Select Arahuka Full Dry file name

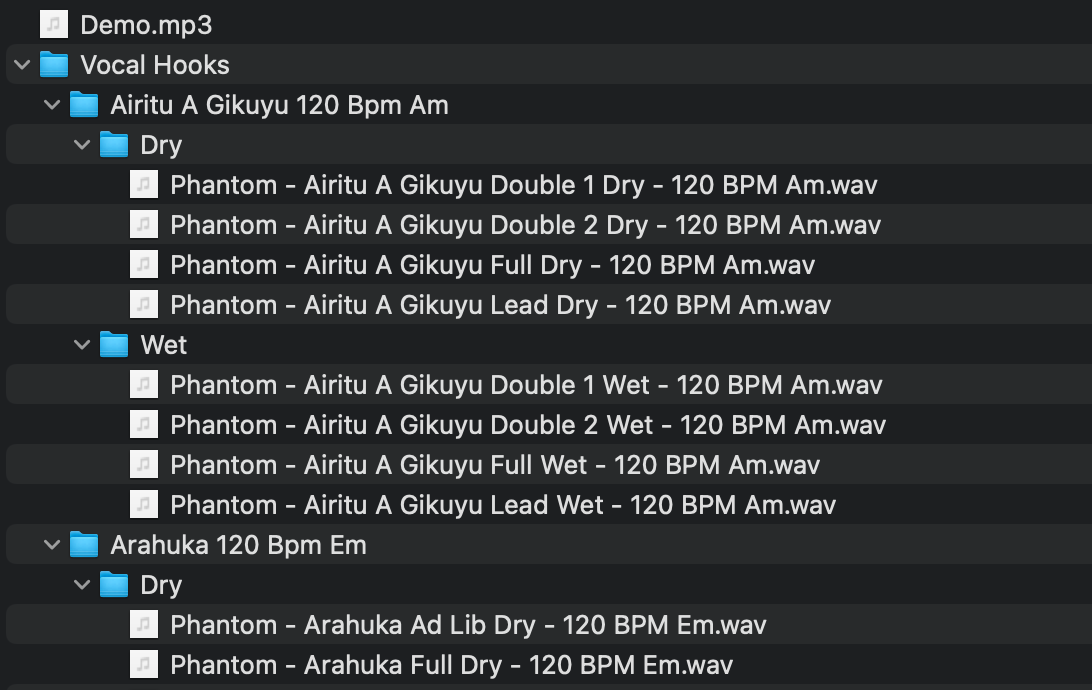pos(451,665)
